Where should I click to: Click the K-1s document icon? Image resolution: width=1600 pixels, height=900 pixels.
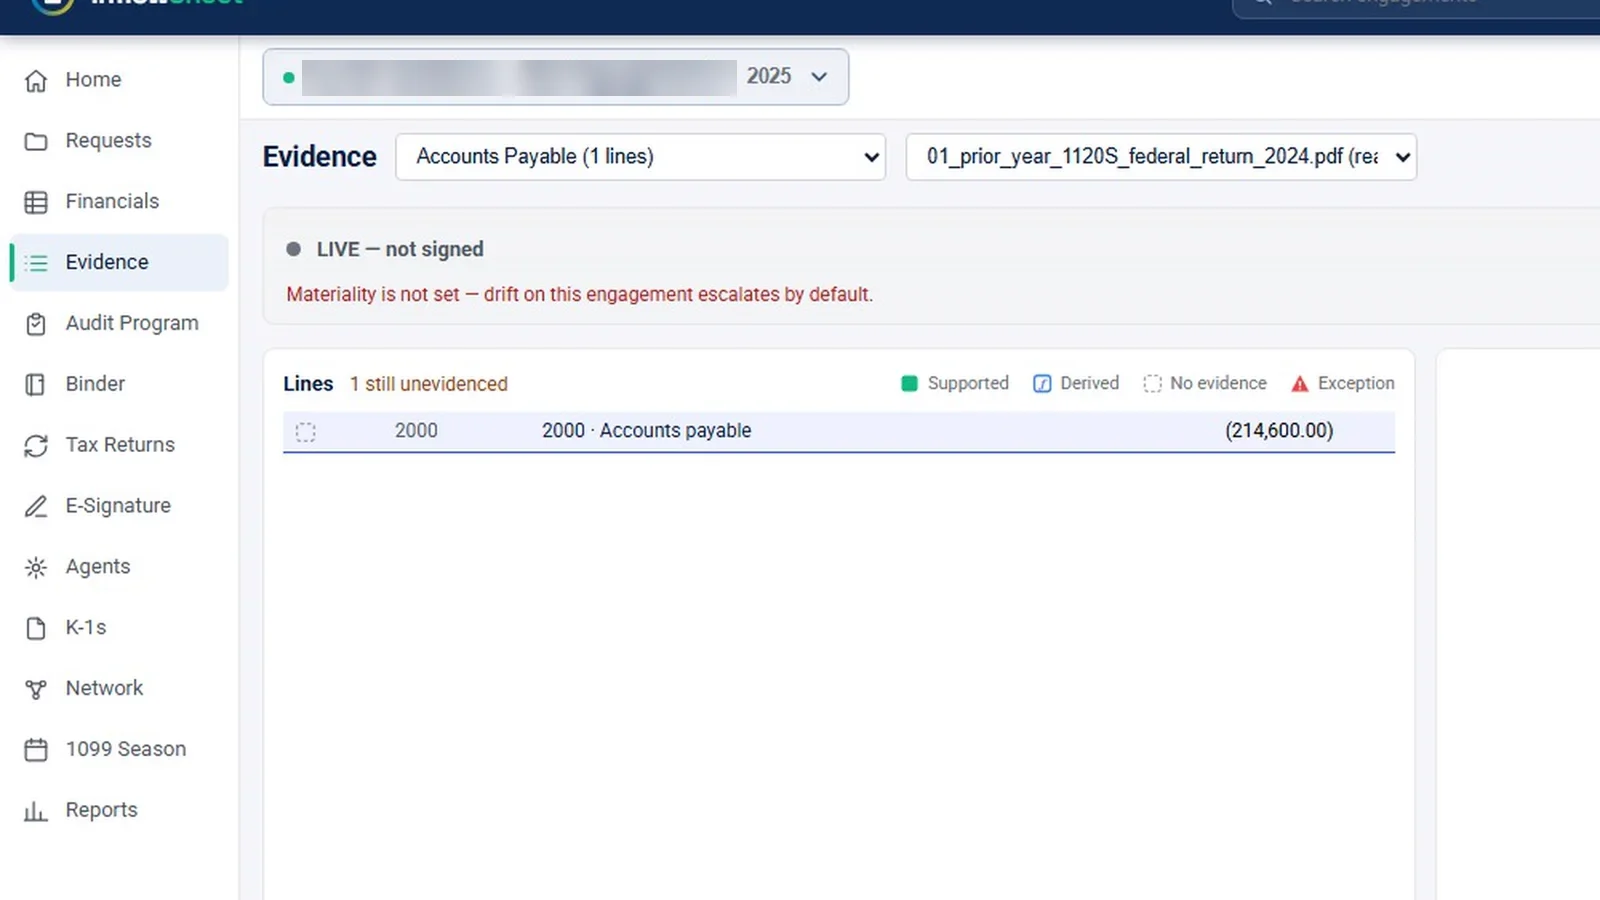click(36, 628)
